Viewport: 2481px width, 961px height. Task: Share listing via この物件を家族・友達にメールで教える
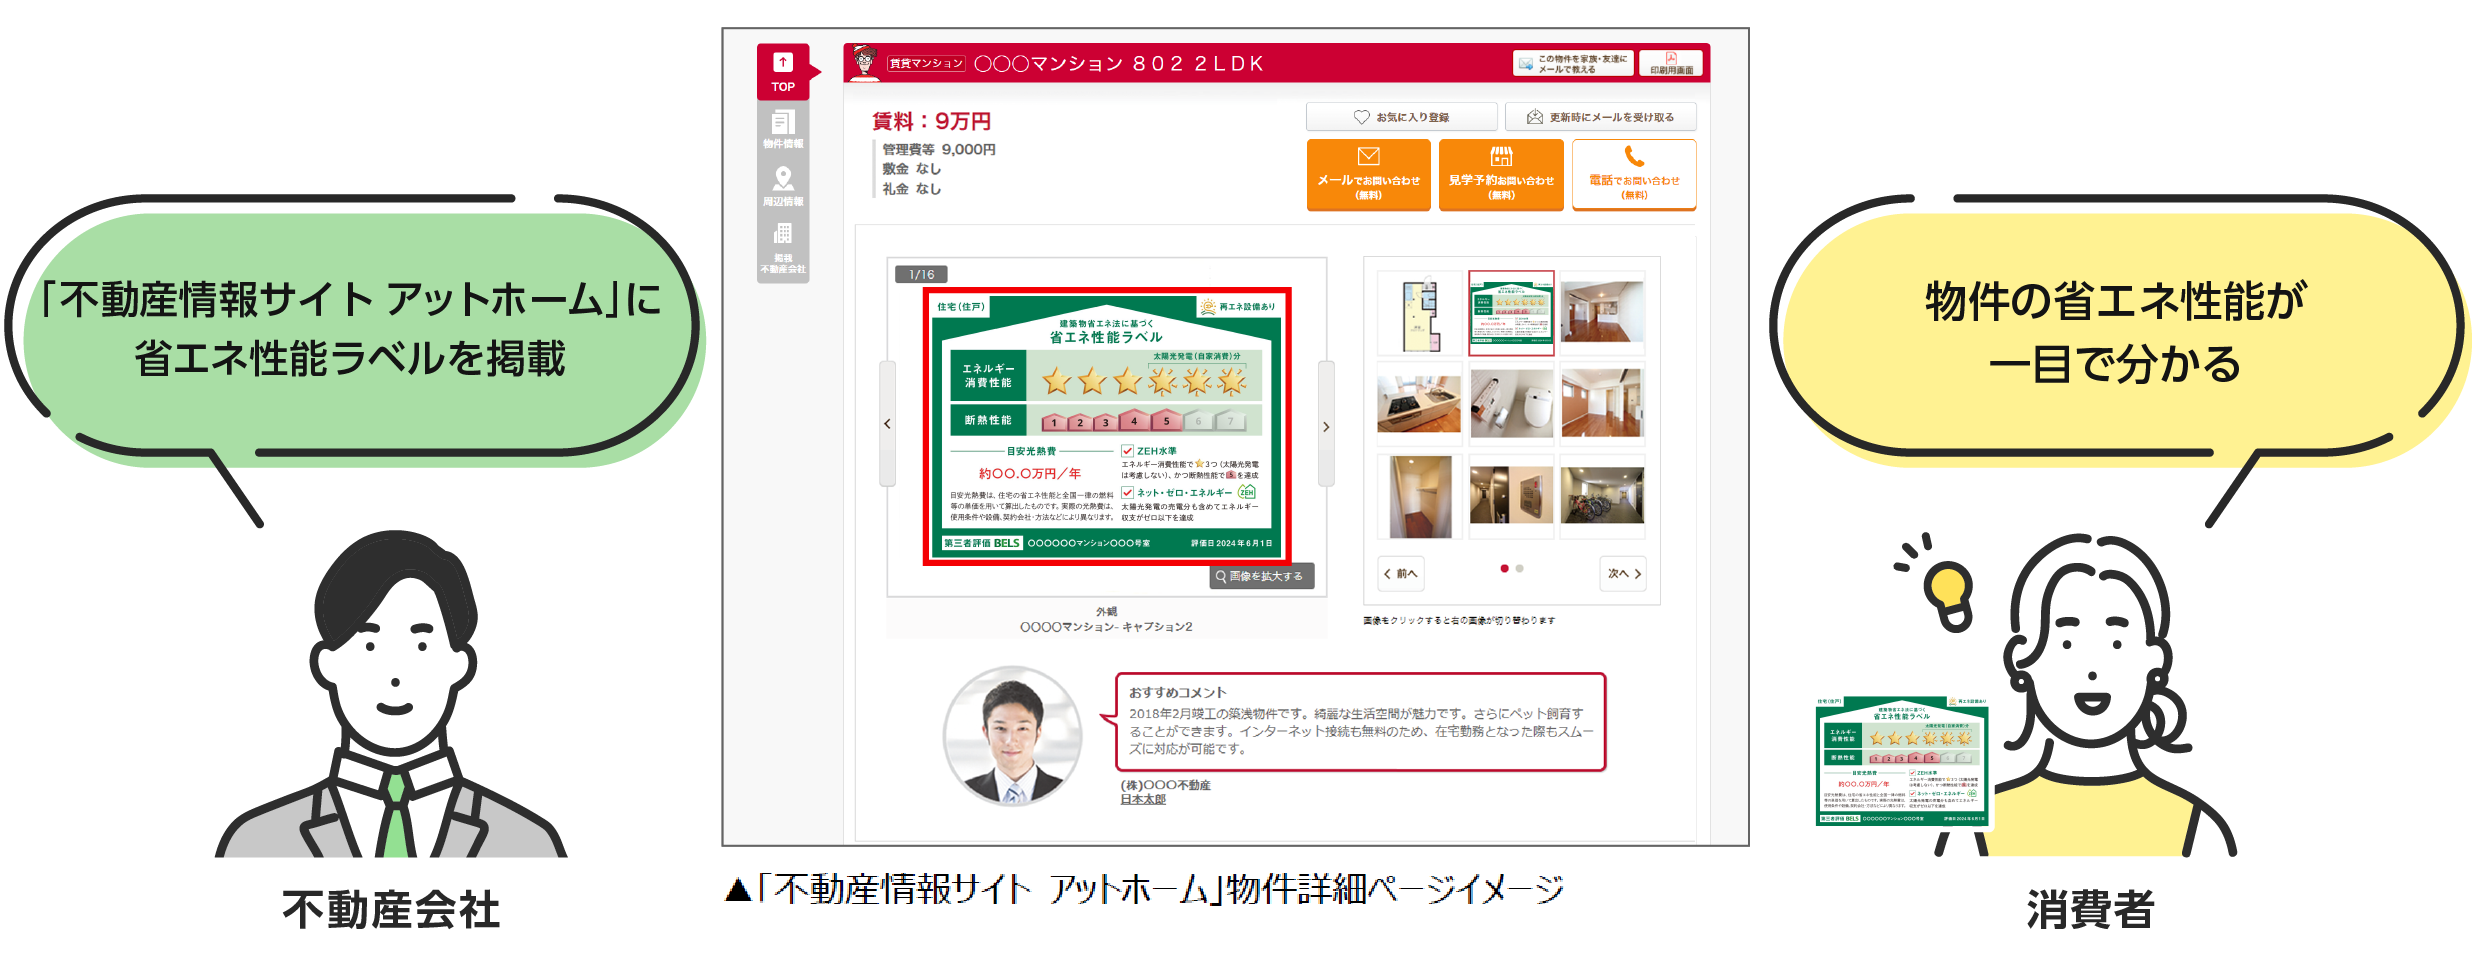coord(1573,63)
